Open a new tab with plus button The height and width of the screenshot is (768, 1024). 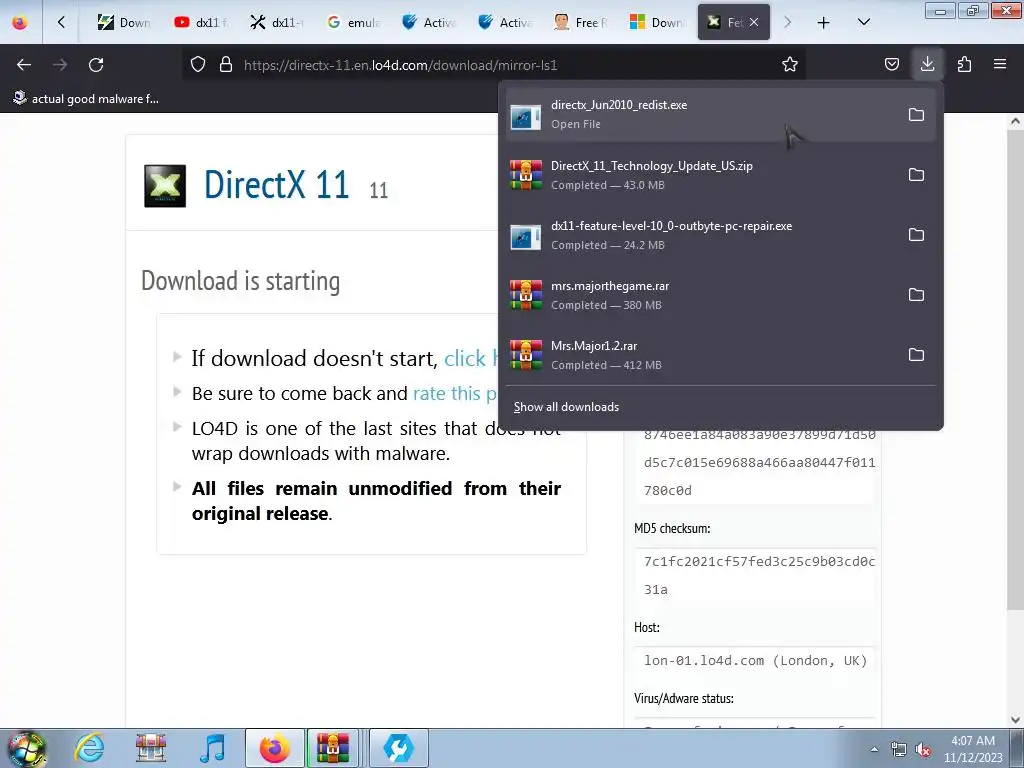(x=824, y=23)
